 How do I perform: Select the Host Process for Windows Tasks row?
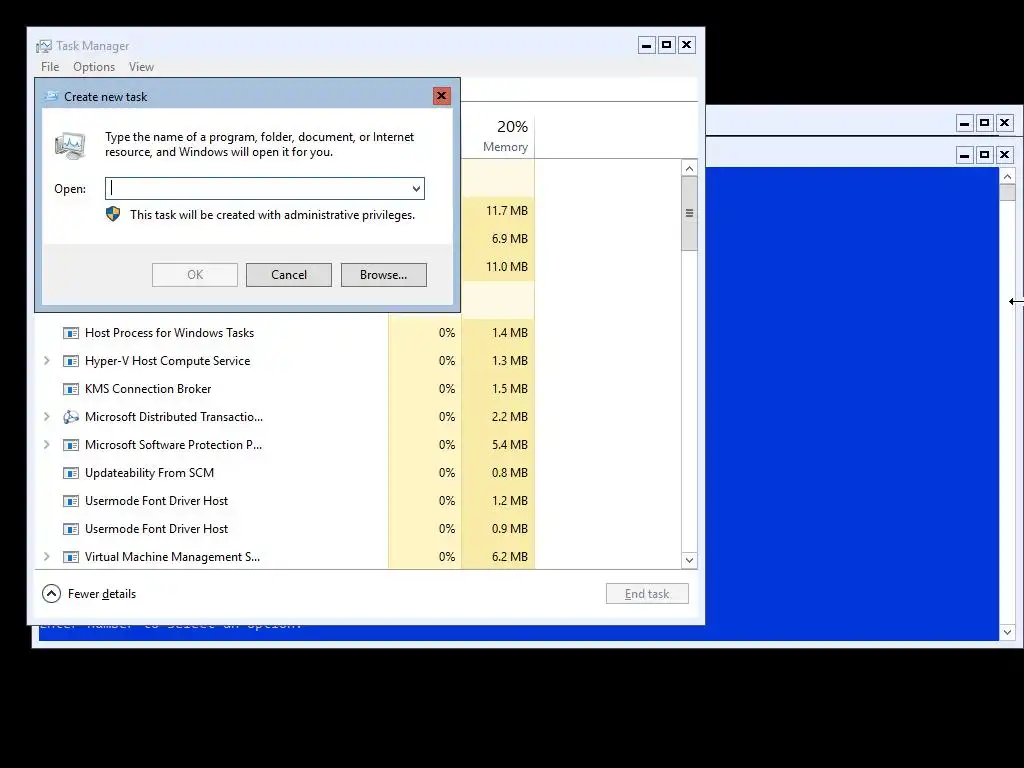click(285, 333)
